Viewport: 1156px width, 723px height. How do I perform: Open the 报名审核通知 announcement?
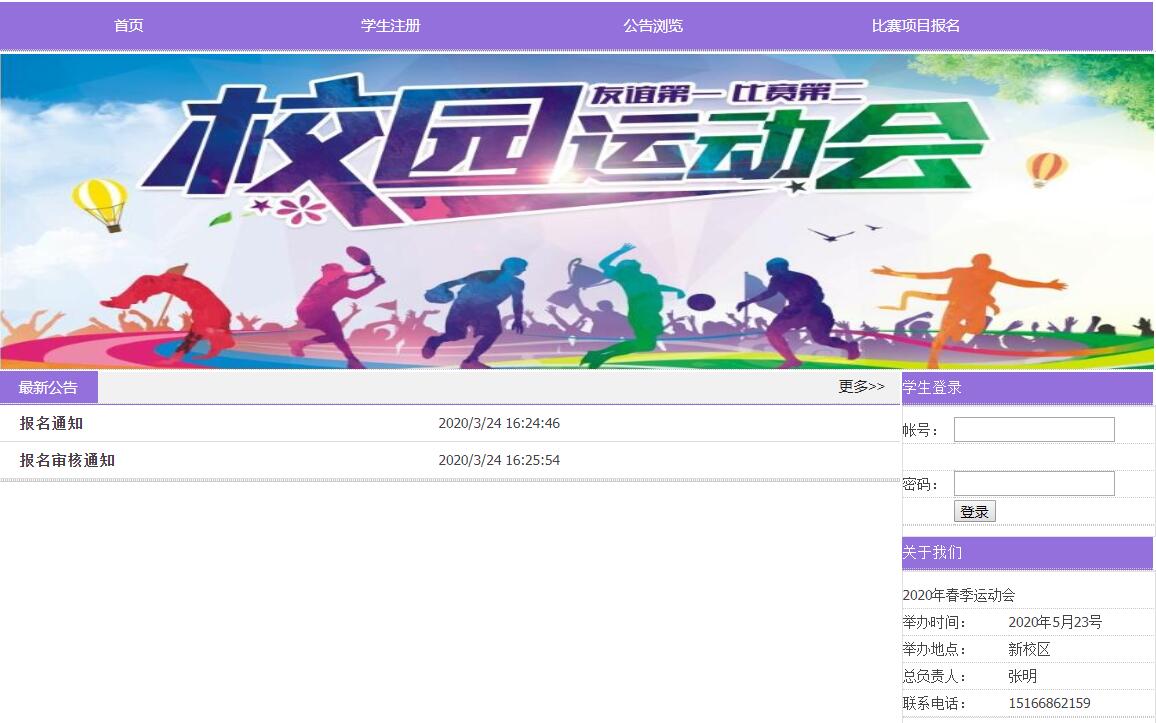pyautogui.click(x=67, y=461)
